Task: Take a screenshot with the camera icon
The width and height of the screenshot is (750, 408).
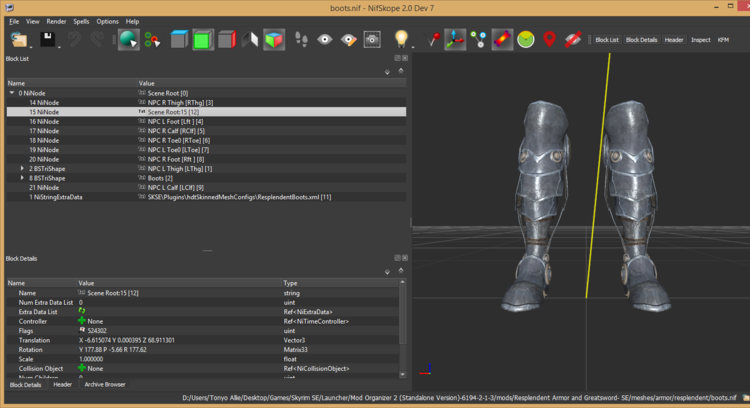Action: pos(372,40)
